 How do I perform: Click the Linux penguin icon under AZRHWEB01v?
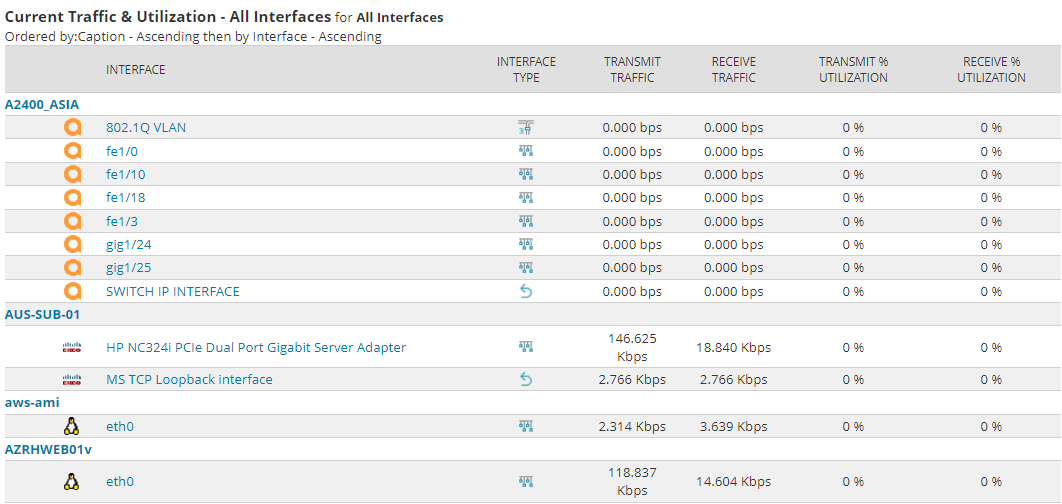pos(72,481)
